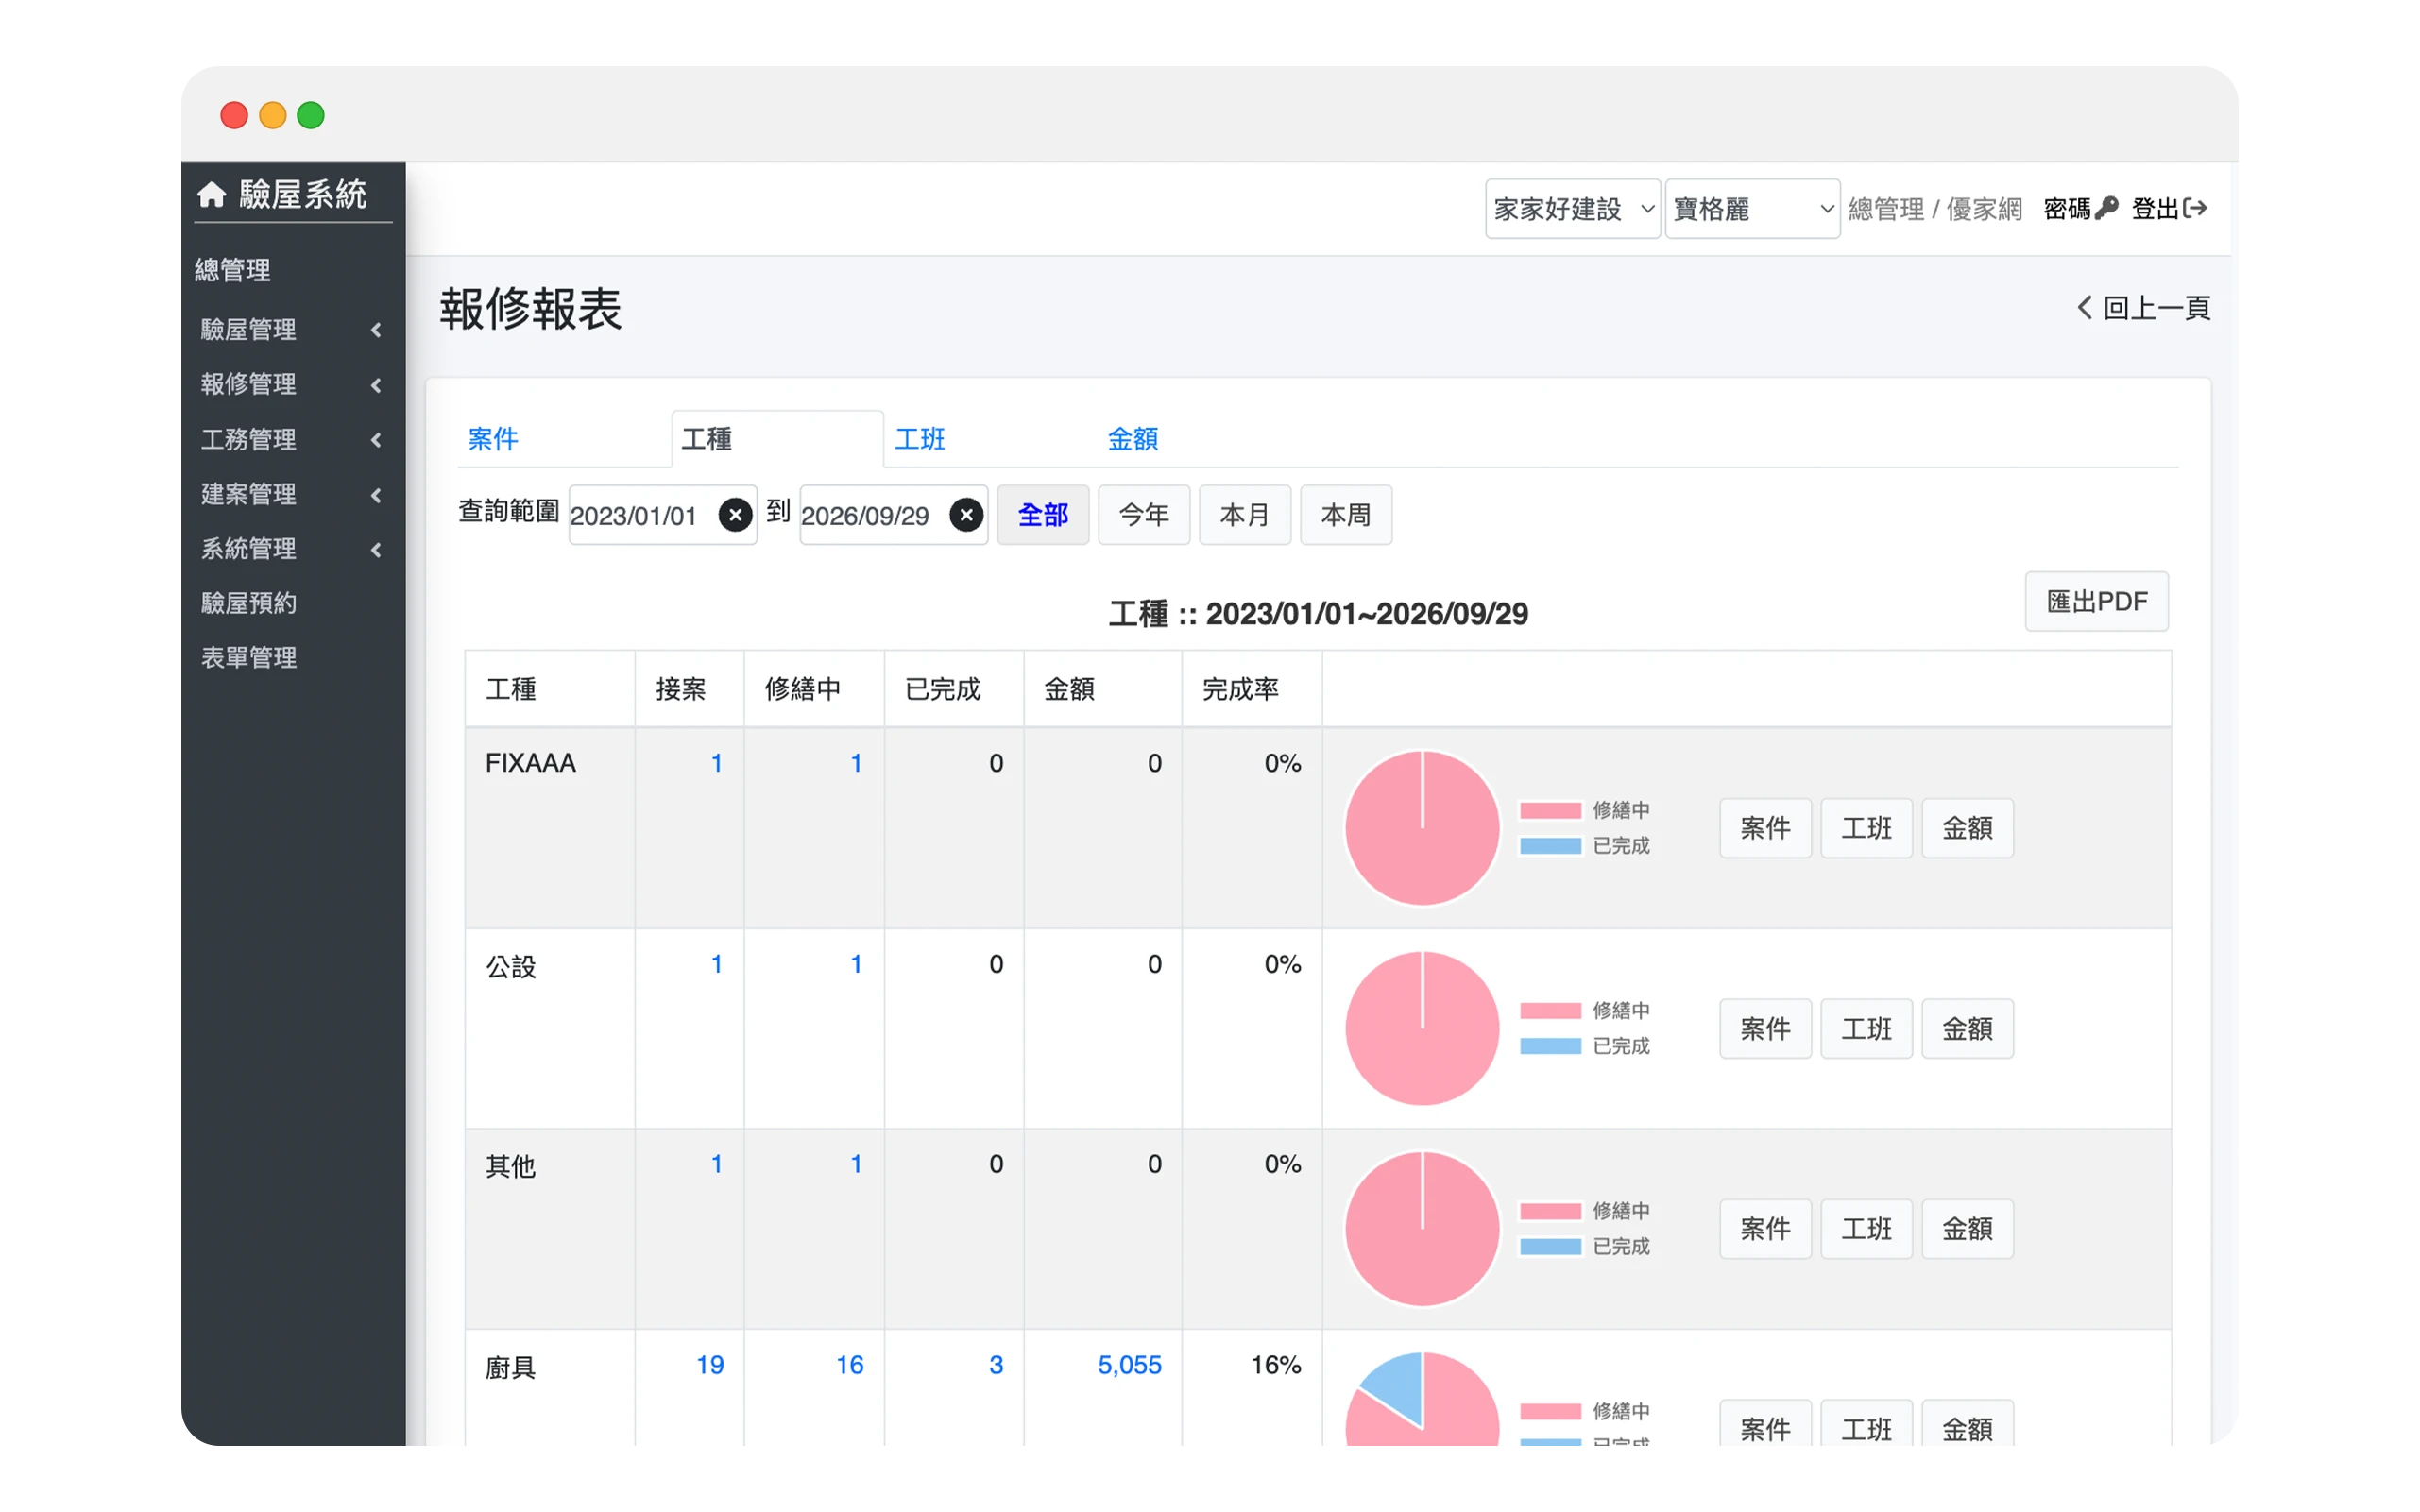2420x1512 pixels.
Task: Click the pie chart in the 公設 row
Action: click(1422, 1028)
